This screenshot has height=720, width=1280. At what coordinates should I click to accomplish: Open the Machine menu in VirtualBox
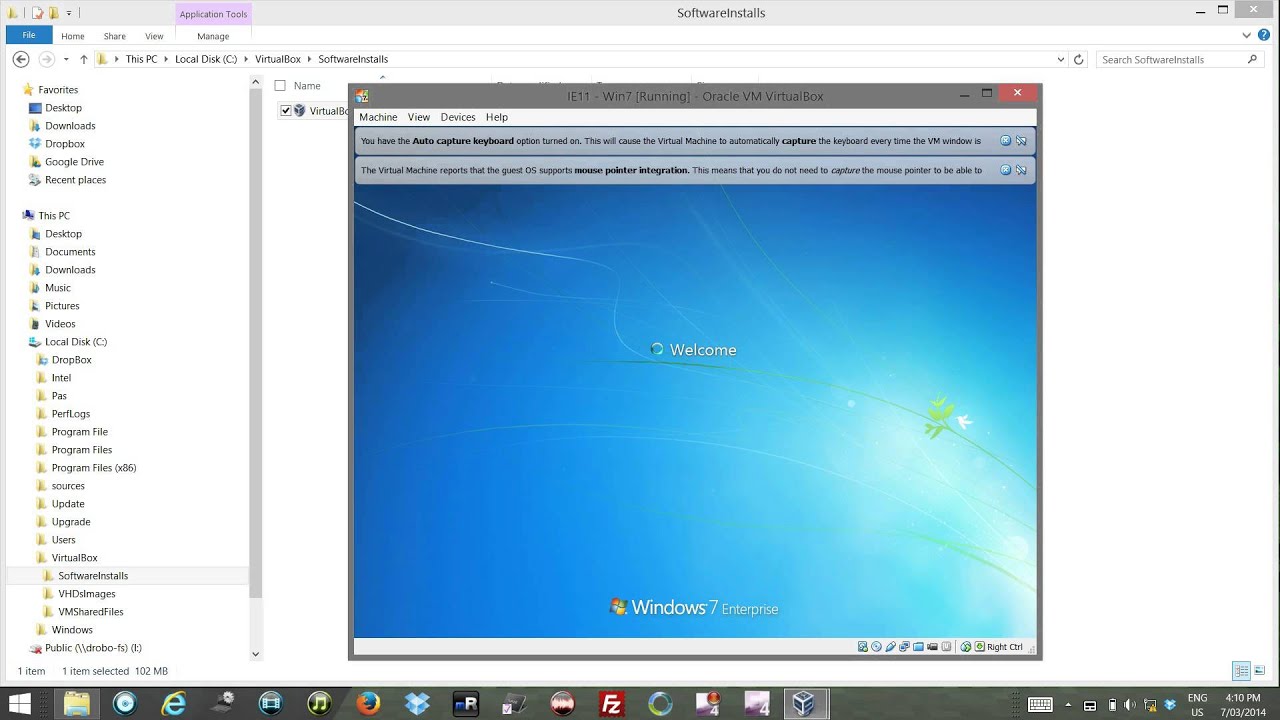click(378, 117)
